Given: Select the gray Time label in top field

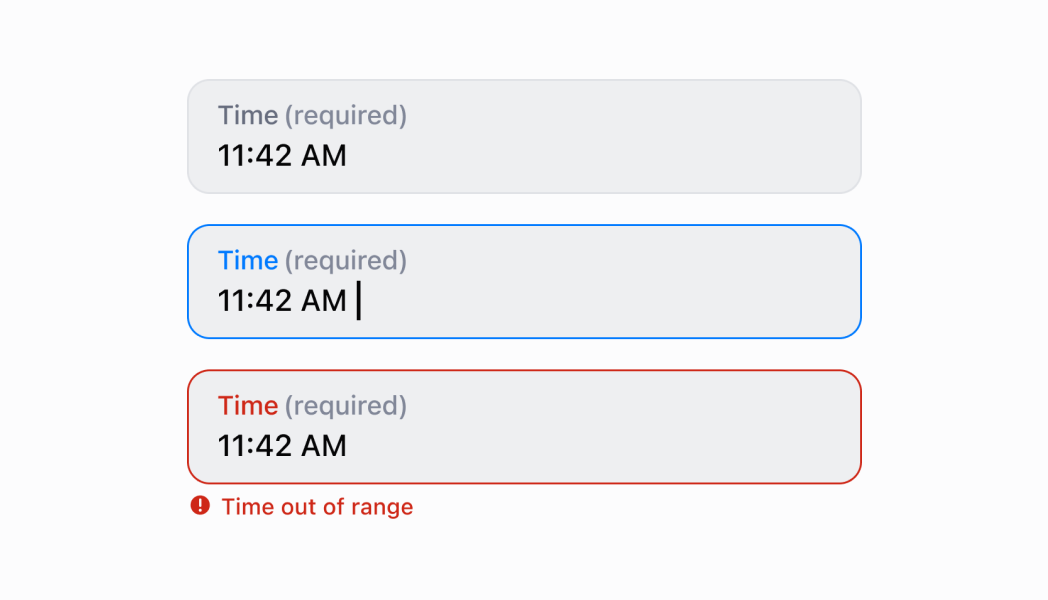Looking at the screenshot, I should click(247, 115).
